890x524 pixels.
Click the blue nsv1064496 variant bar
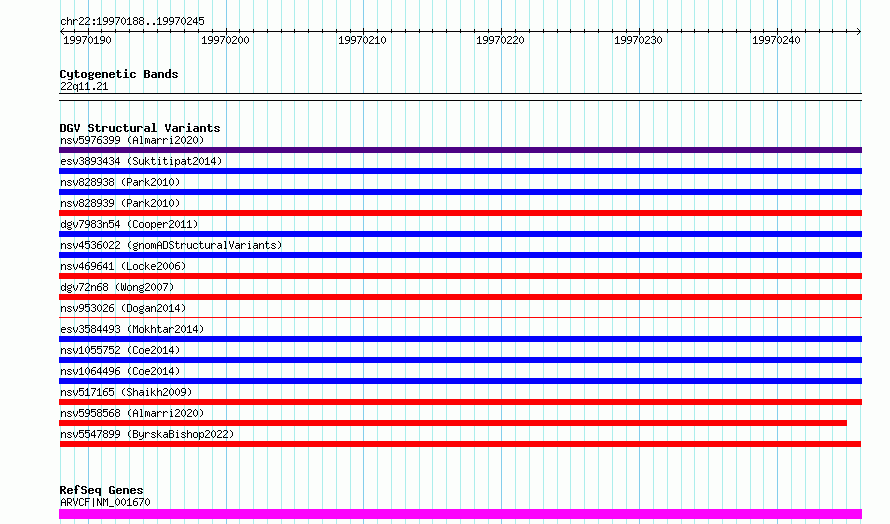tap(460, 381)
